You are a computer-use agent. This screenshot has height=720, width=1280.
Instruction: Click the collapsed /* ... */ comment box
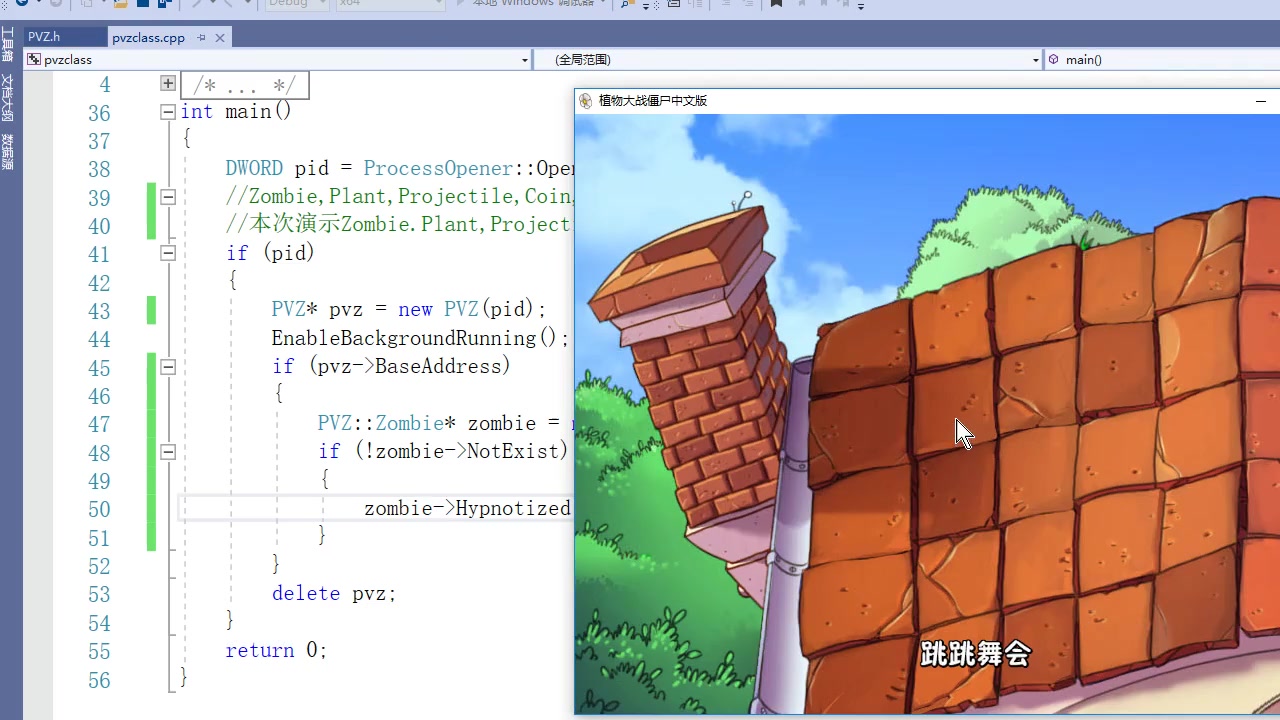point(245,85)
